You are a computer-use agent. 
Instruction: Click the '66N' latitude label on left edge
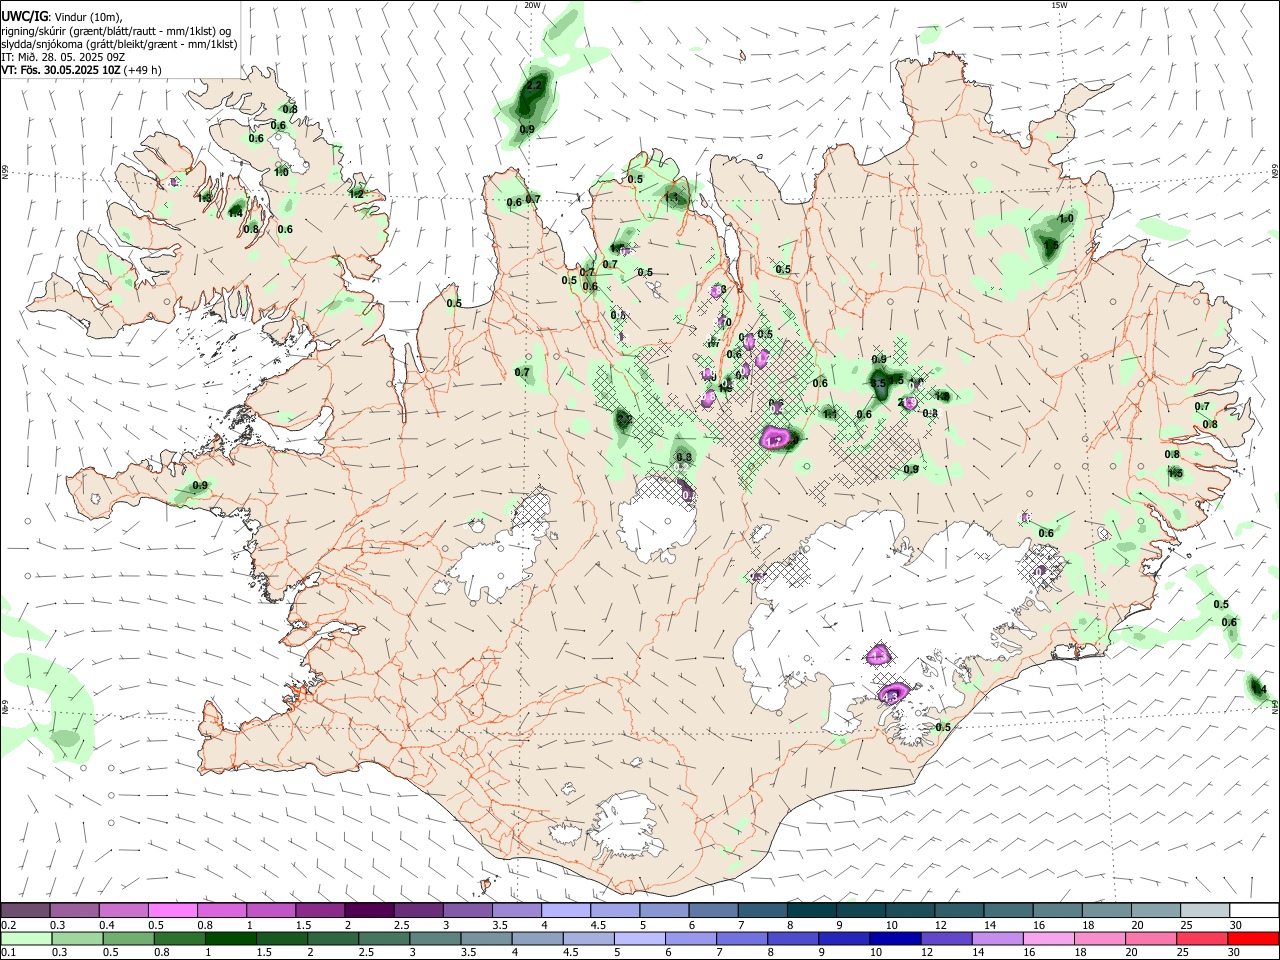click(5, 173)
